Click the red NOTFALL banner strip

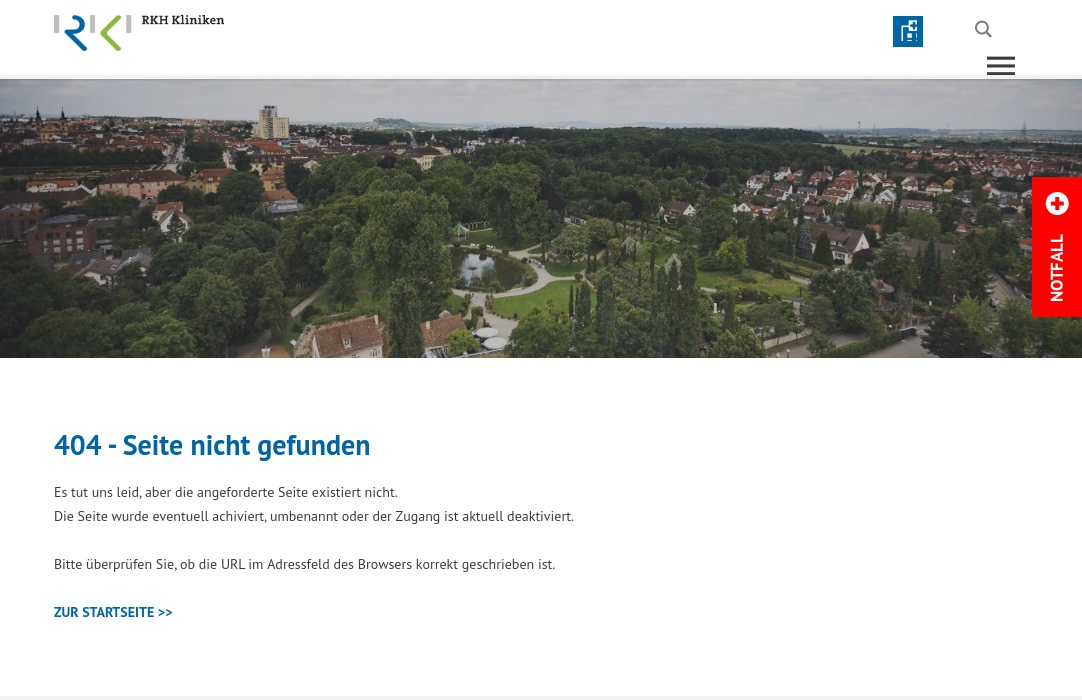(x=1057, y=247)
